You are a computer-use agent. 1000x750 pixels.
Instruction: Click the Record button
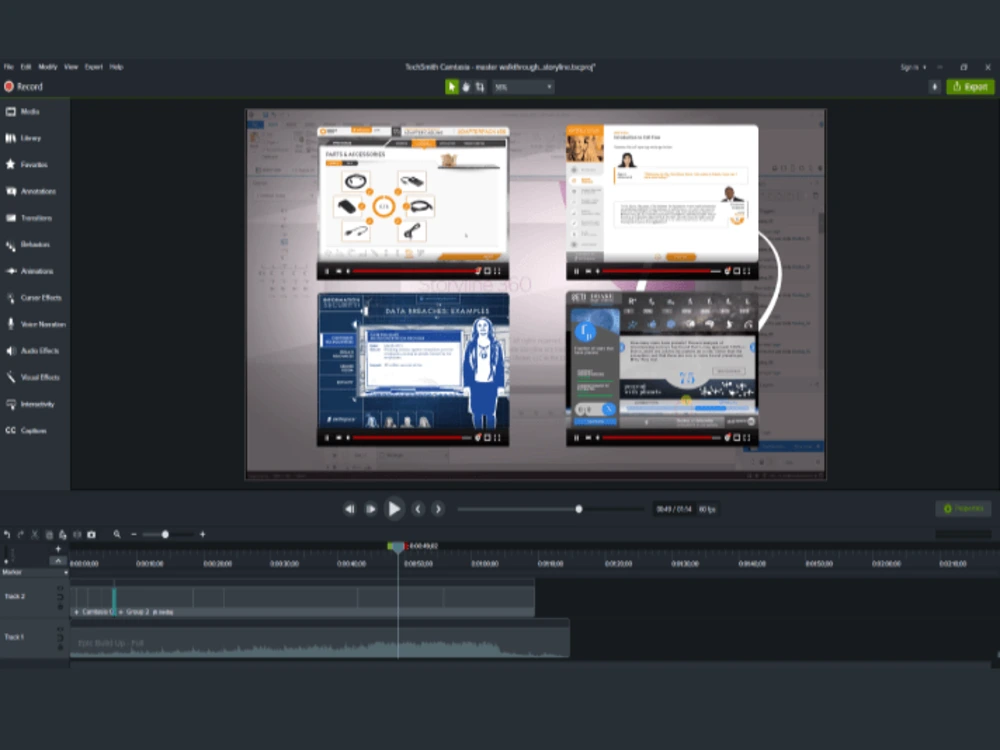point(24,87)
